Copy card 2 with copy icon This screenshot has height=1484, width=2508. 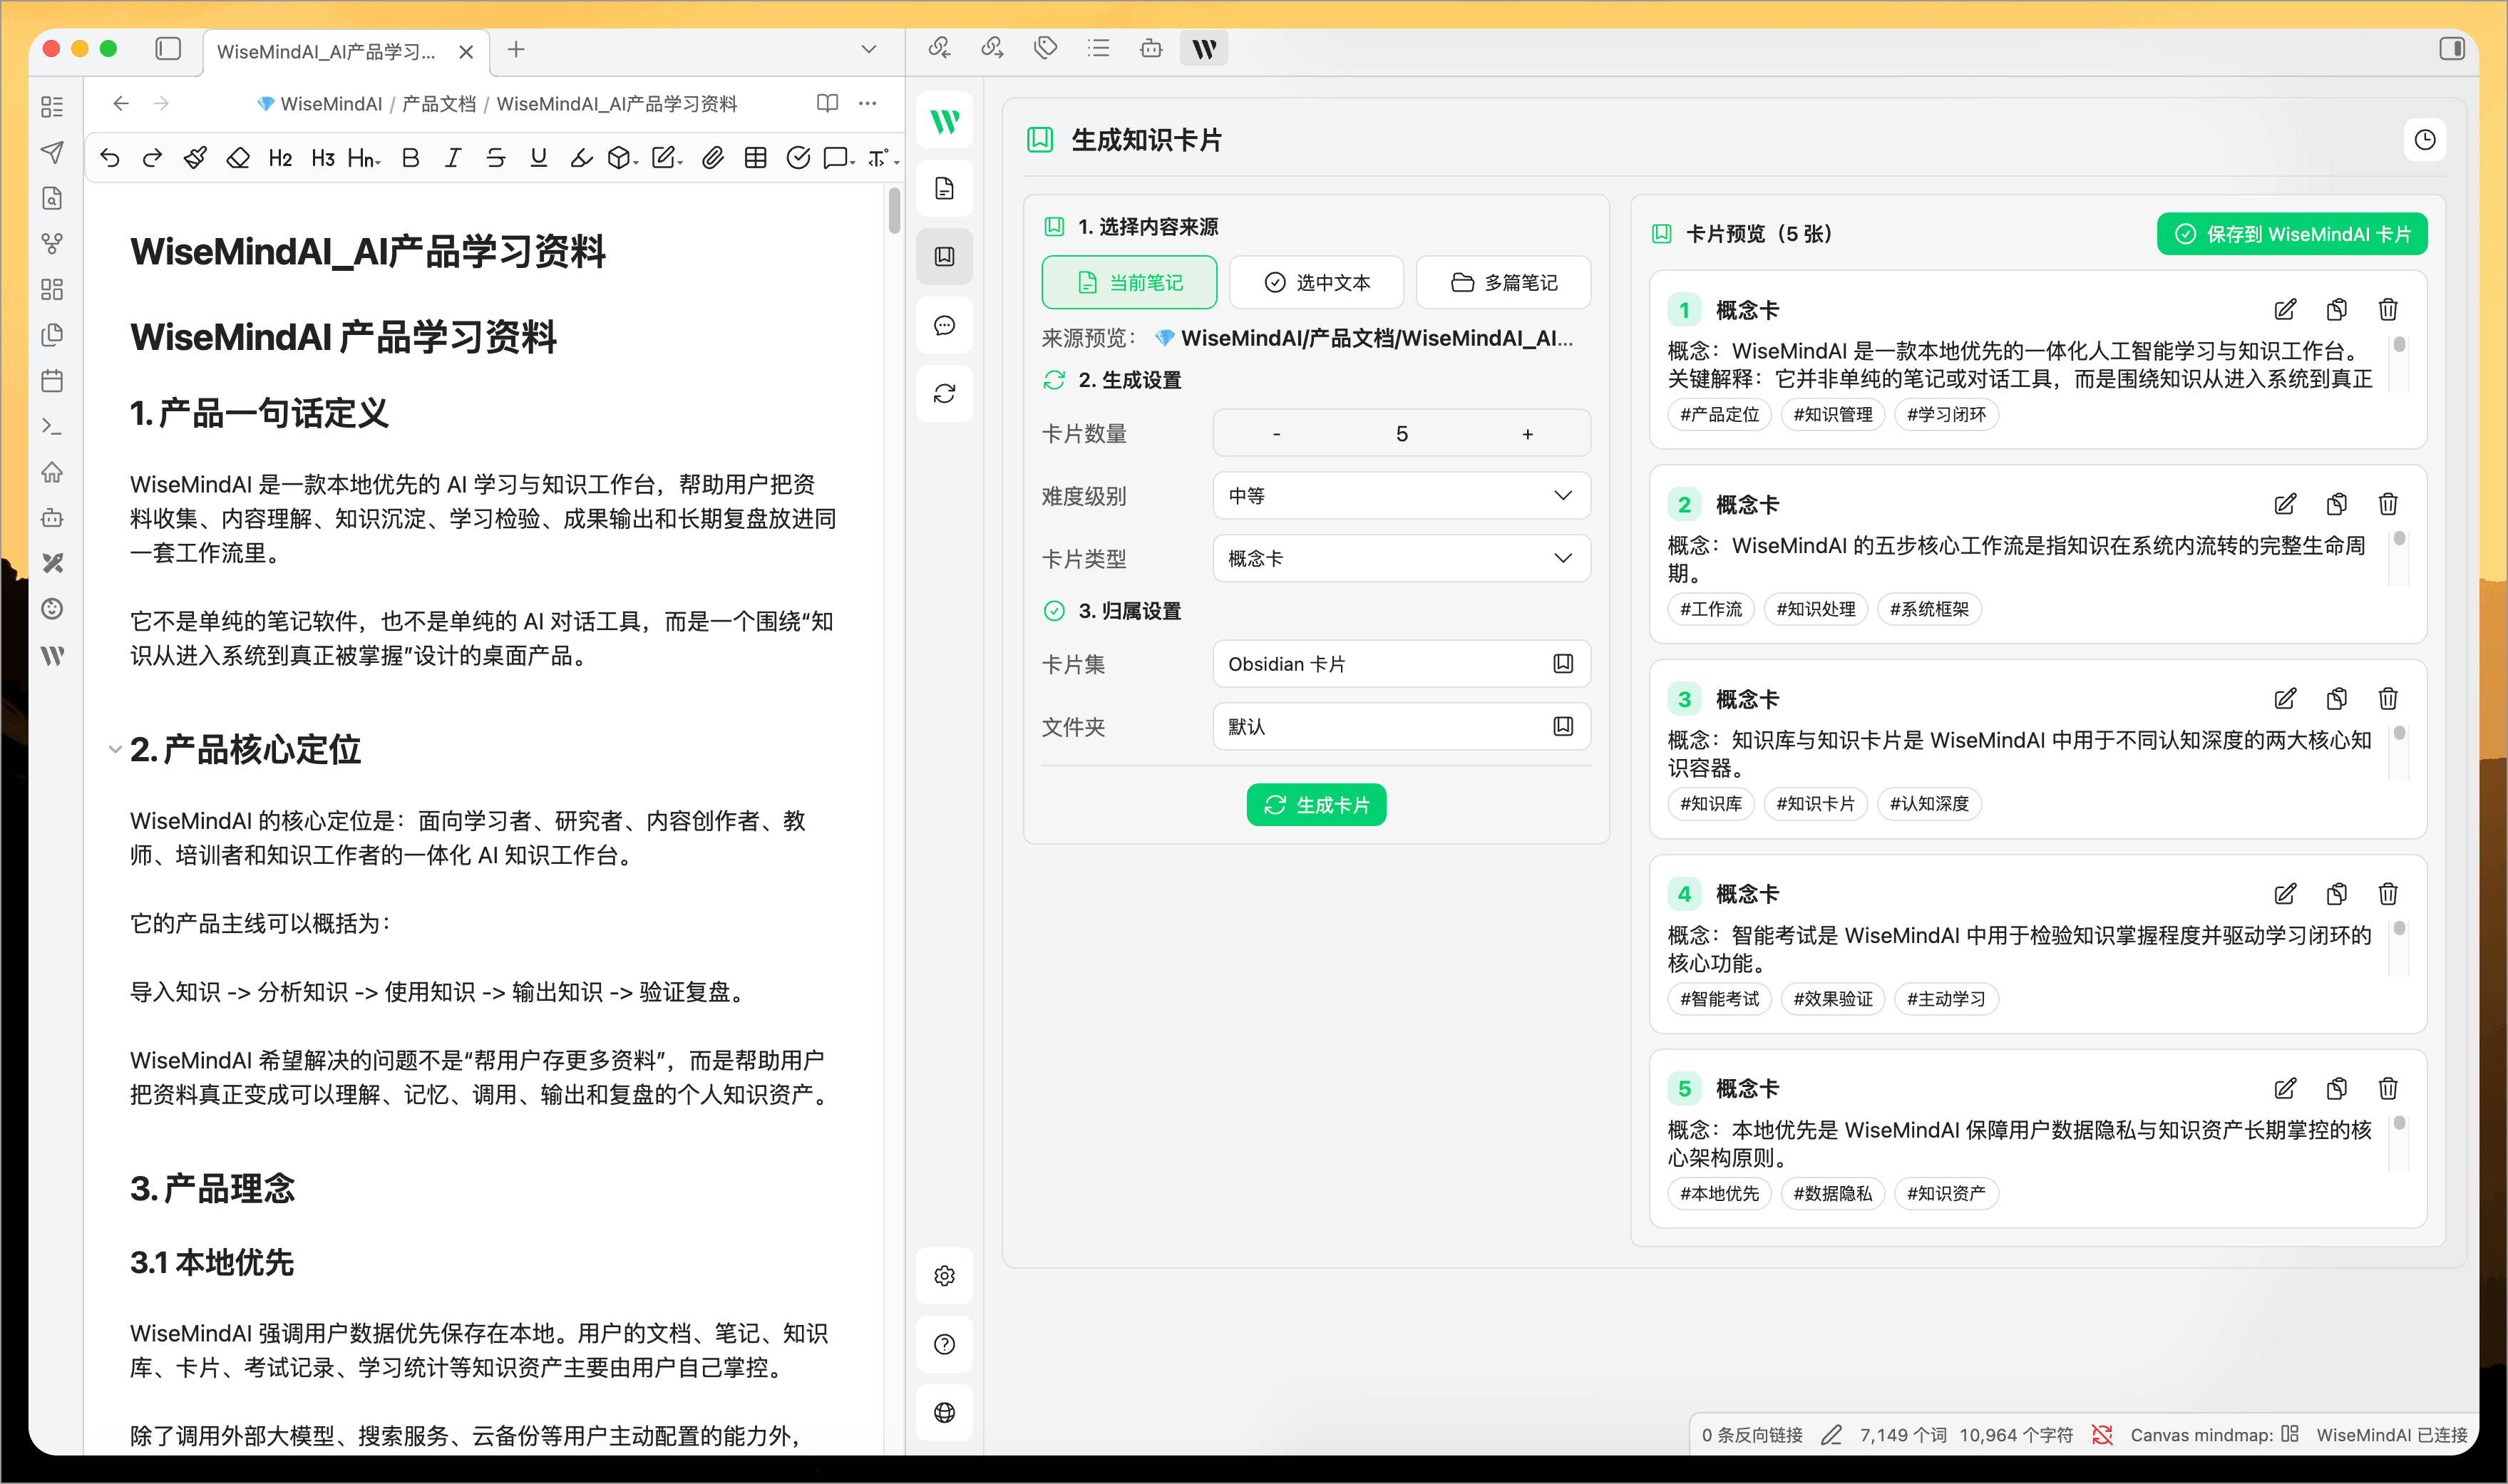point(2337,504)
